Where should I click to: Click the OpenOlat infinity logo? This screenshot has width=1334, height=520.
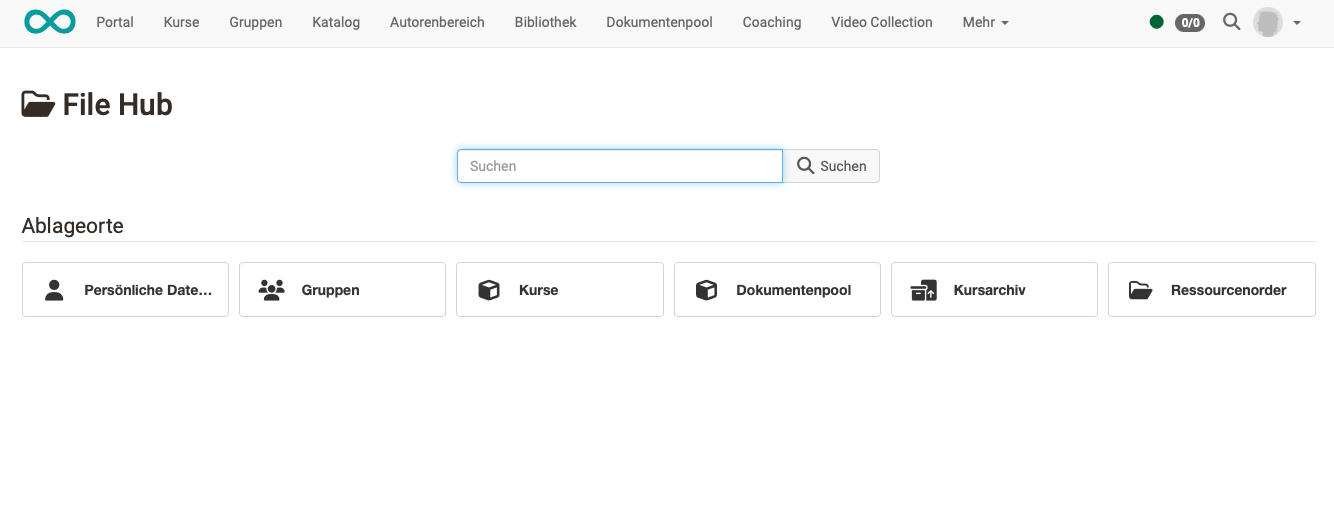point(50,22)
